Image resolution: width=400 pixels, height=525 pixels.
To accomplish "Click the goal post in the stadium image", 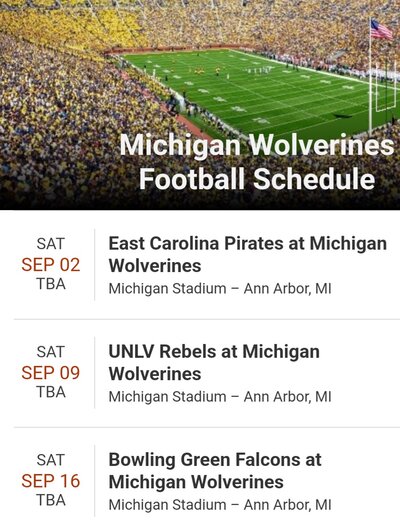I will (384, 95).
